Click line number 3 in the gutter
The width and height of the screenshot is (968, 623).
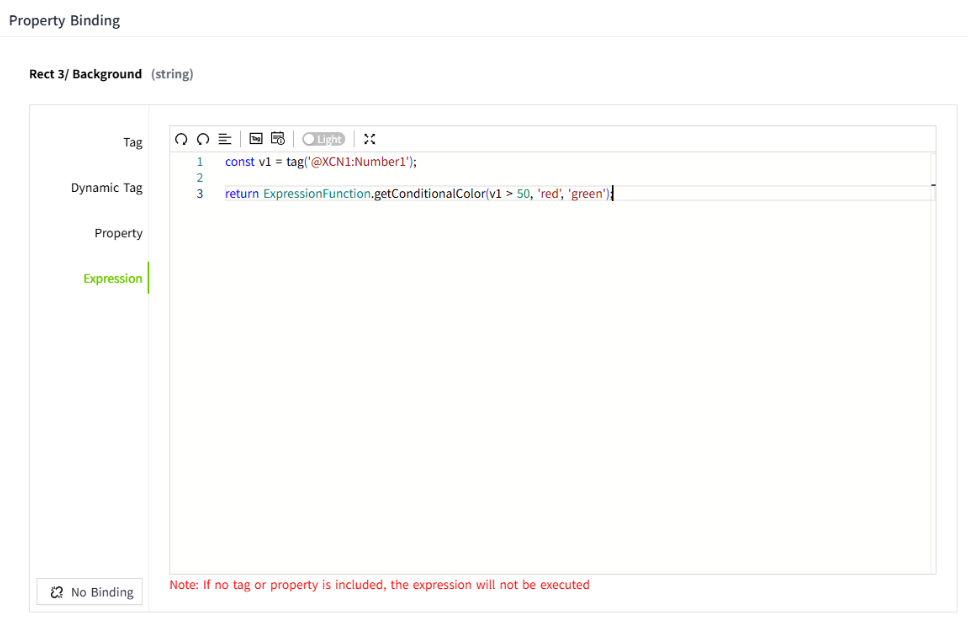(200, 194)
